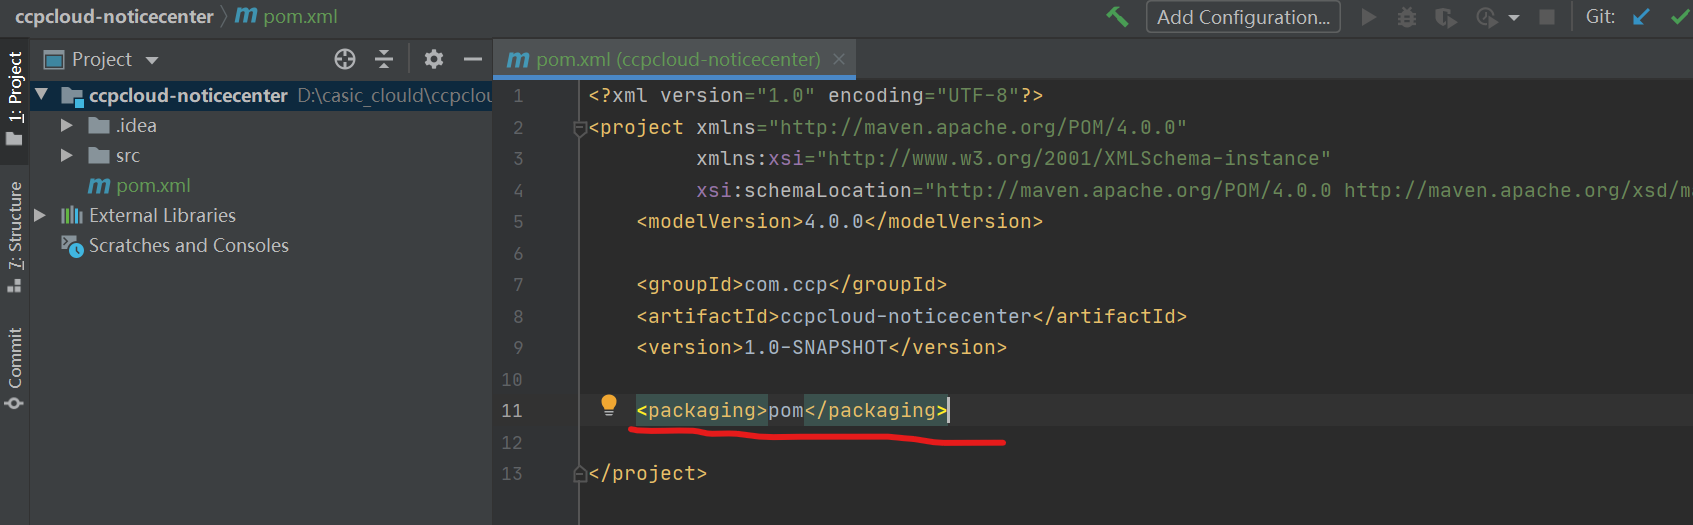Fold the project tag at line 2
The image size is (1693, 525).
pos(579,128)
